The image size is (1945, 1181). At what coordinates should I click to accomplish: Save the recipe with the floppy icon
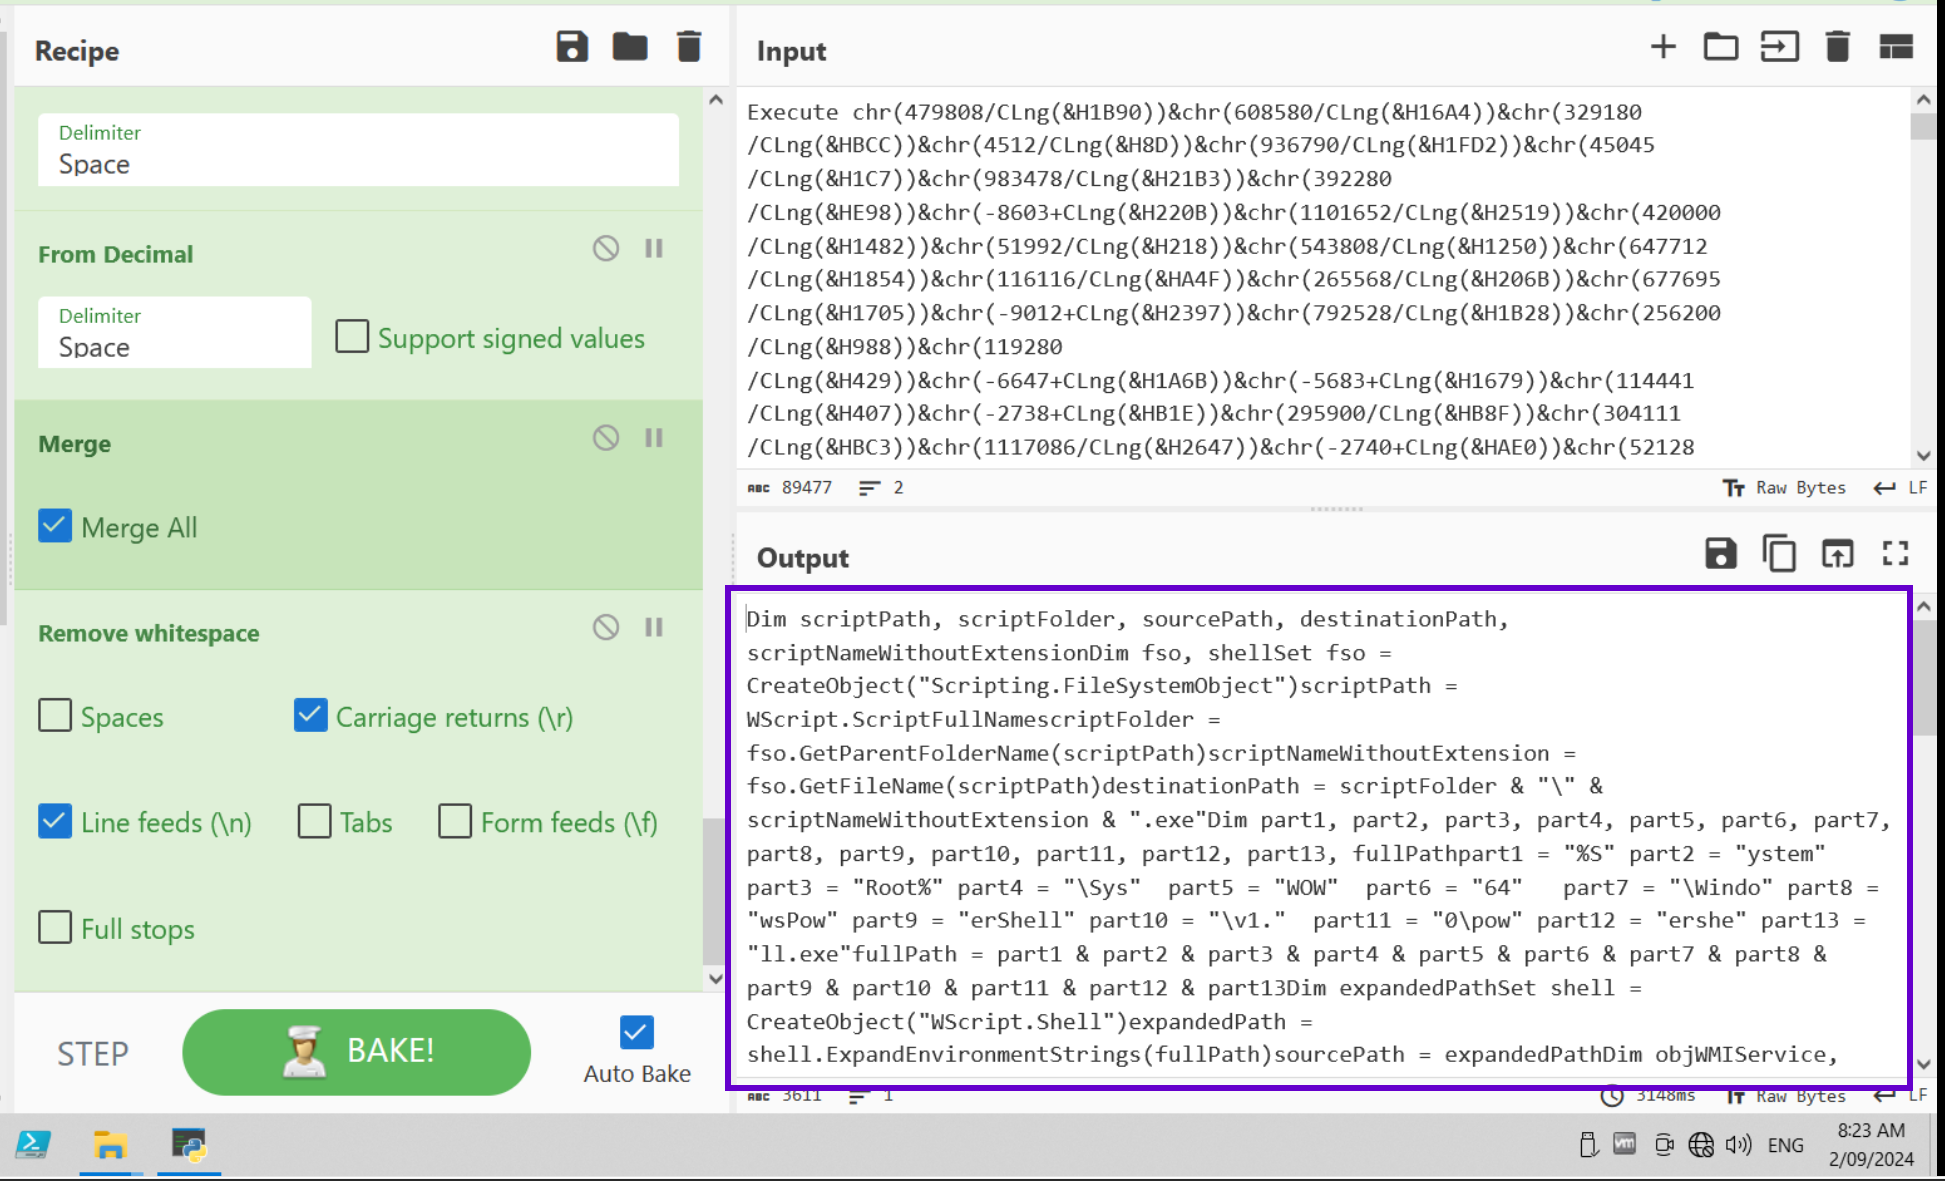pos(572,47)
